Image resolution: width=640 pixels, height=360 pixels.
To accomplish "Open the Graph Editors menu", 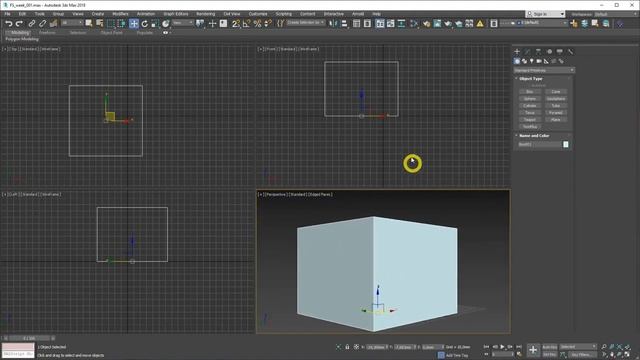I will (x=176, y=14).
